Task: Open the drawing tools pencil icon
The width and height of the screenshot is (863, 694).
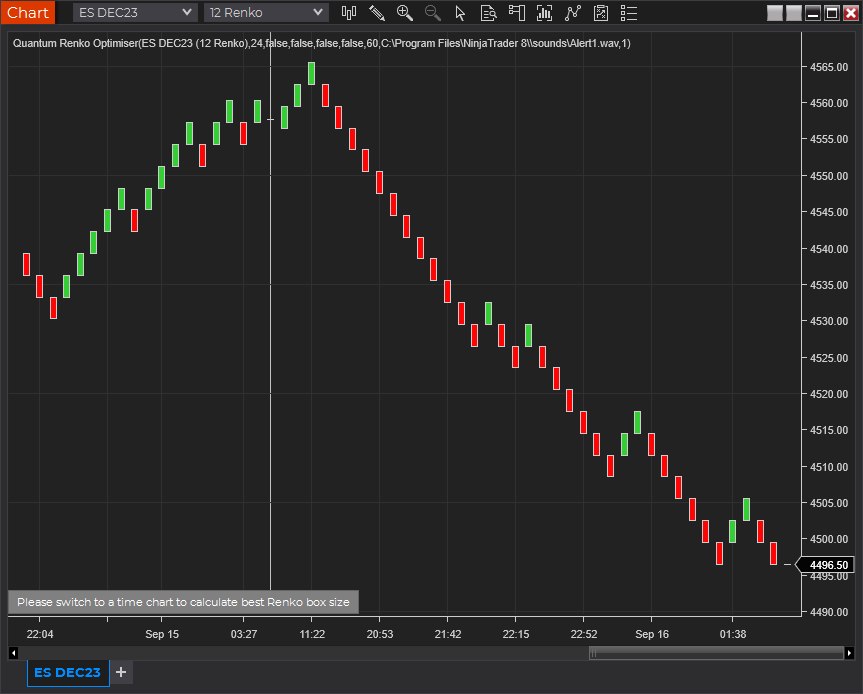Action: 377,13
